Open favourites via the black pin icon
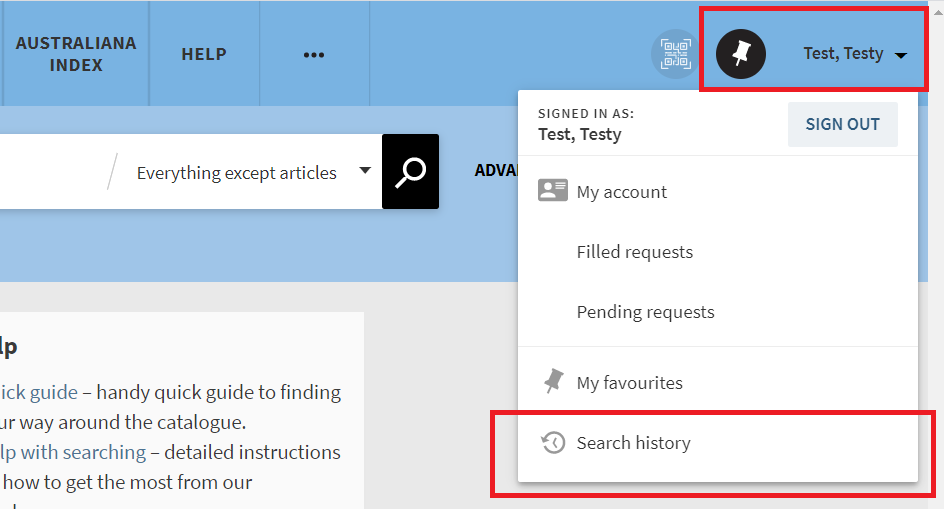This screenshot has width=944, height=509. pos(741,53)
